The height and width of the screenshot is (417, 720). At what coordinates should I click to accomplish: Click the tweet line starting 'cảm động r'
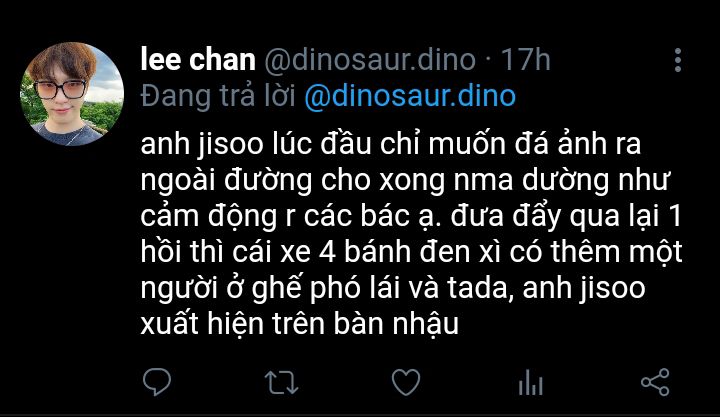click(411, 216)
